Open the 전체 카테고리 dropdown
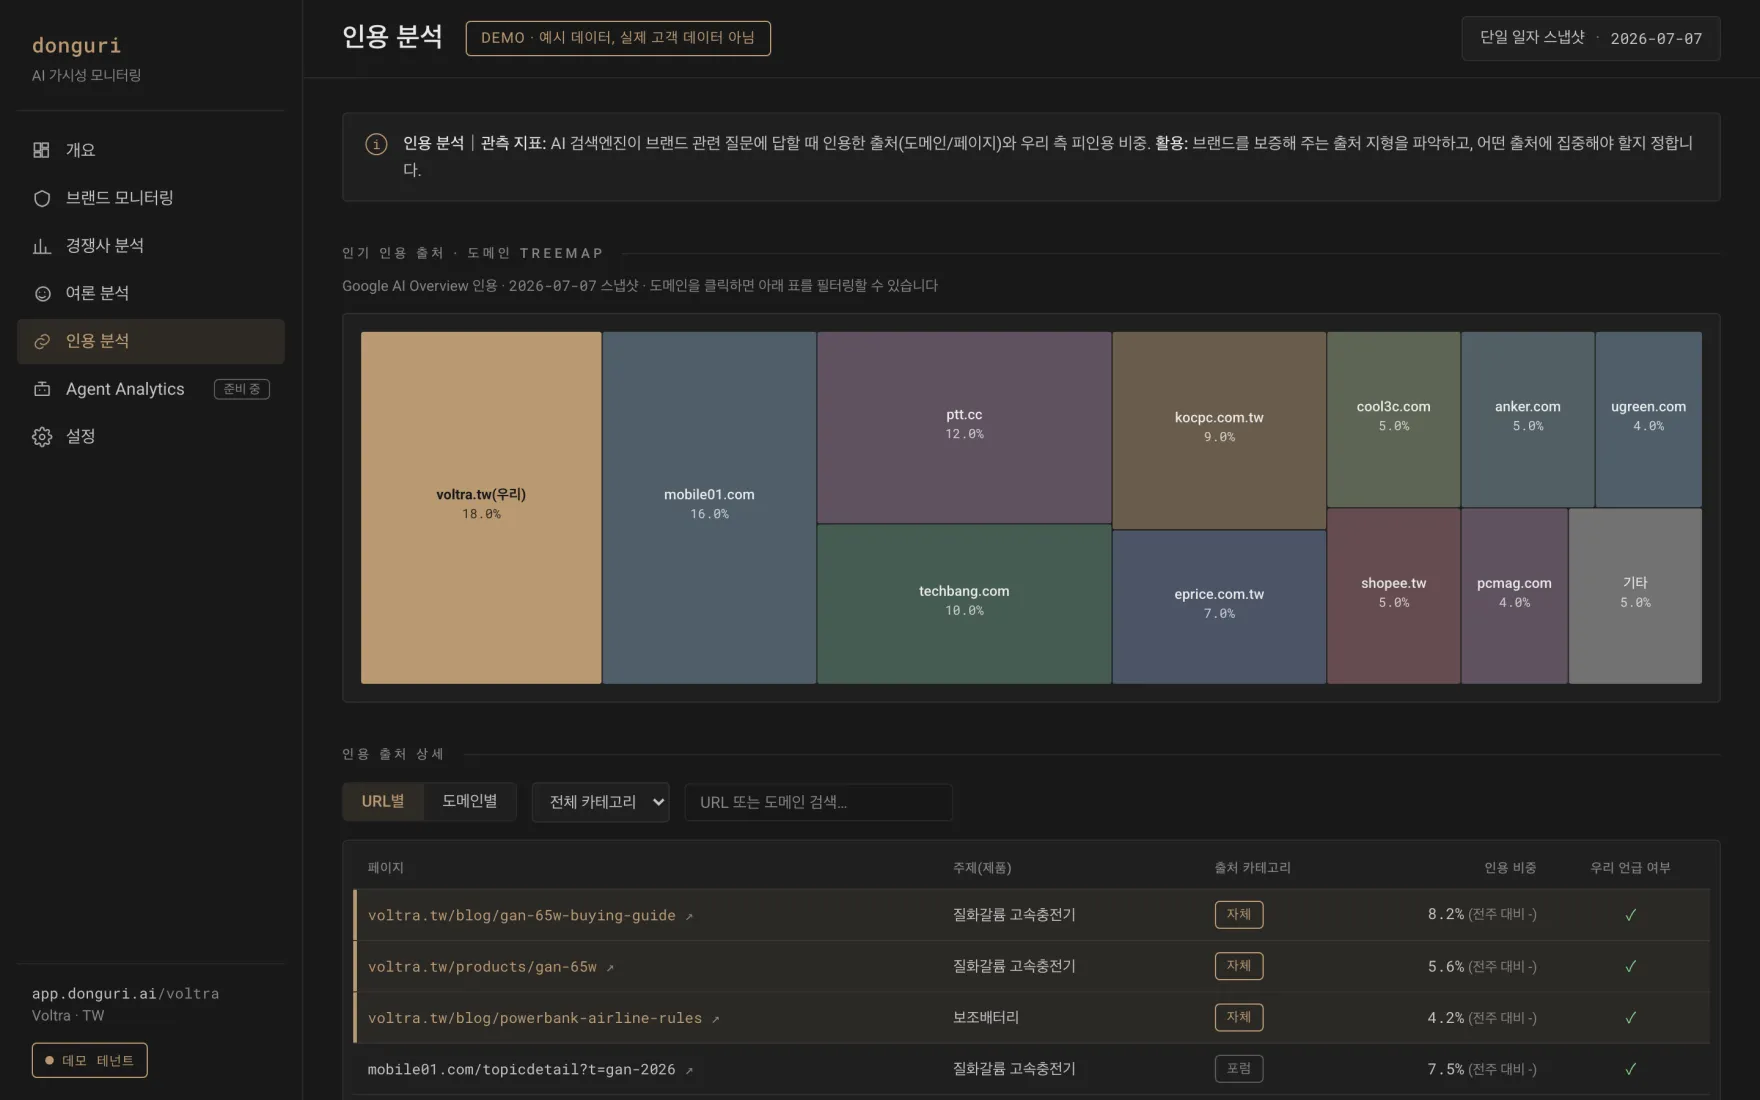 pos(601,802)
